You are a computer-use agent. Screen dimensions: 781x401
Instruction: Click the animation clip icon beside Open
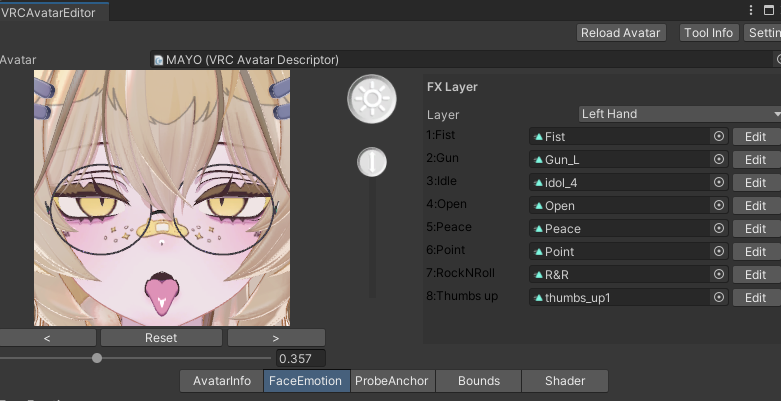(538, 205)
